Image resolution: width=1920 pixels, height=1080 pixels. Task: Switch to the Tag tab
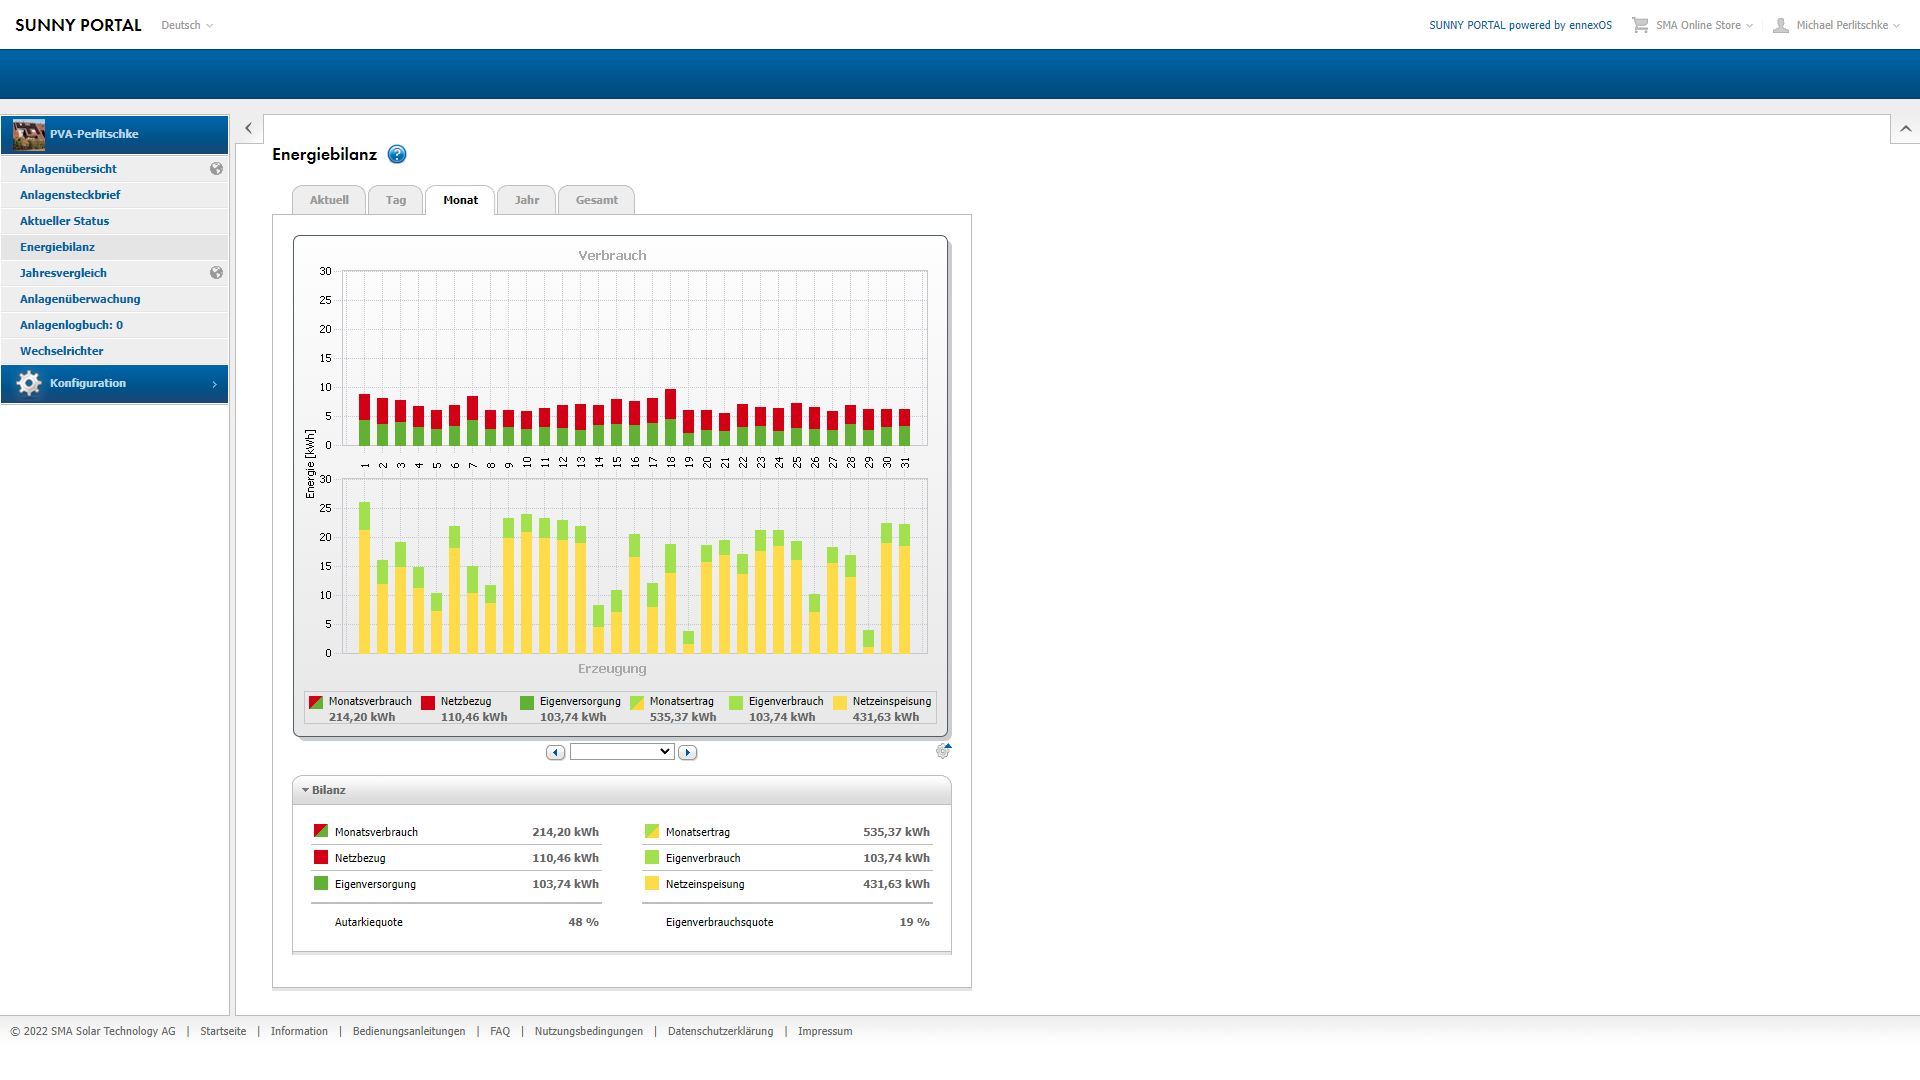click(x=396, y=200)
